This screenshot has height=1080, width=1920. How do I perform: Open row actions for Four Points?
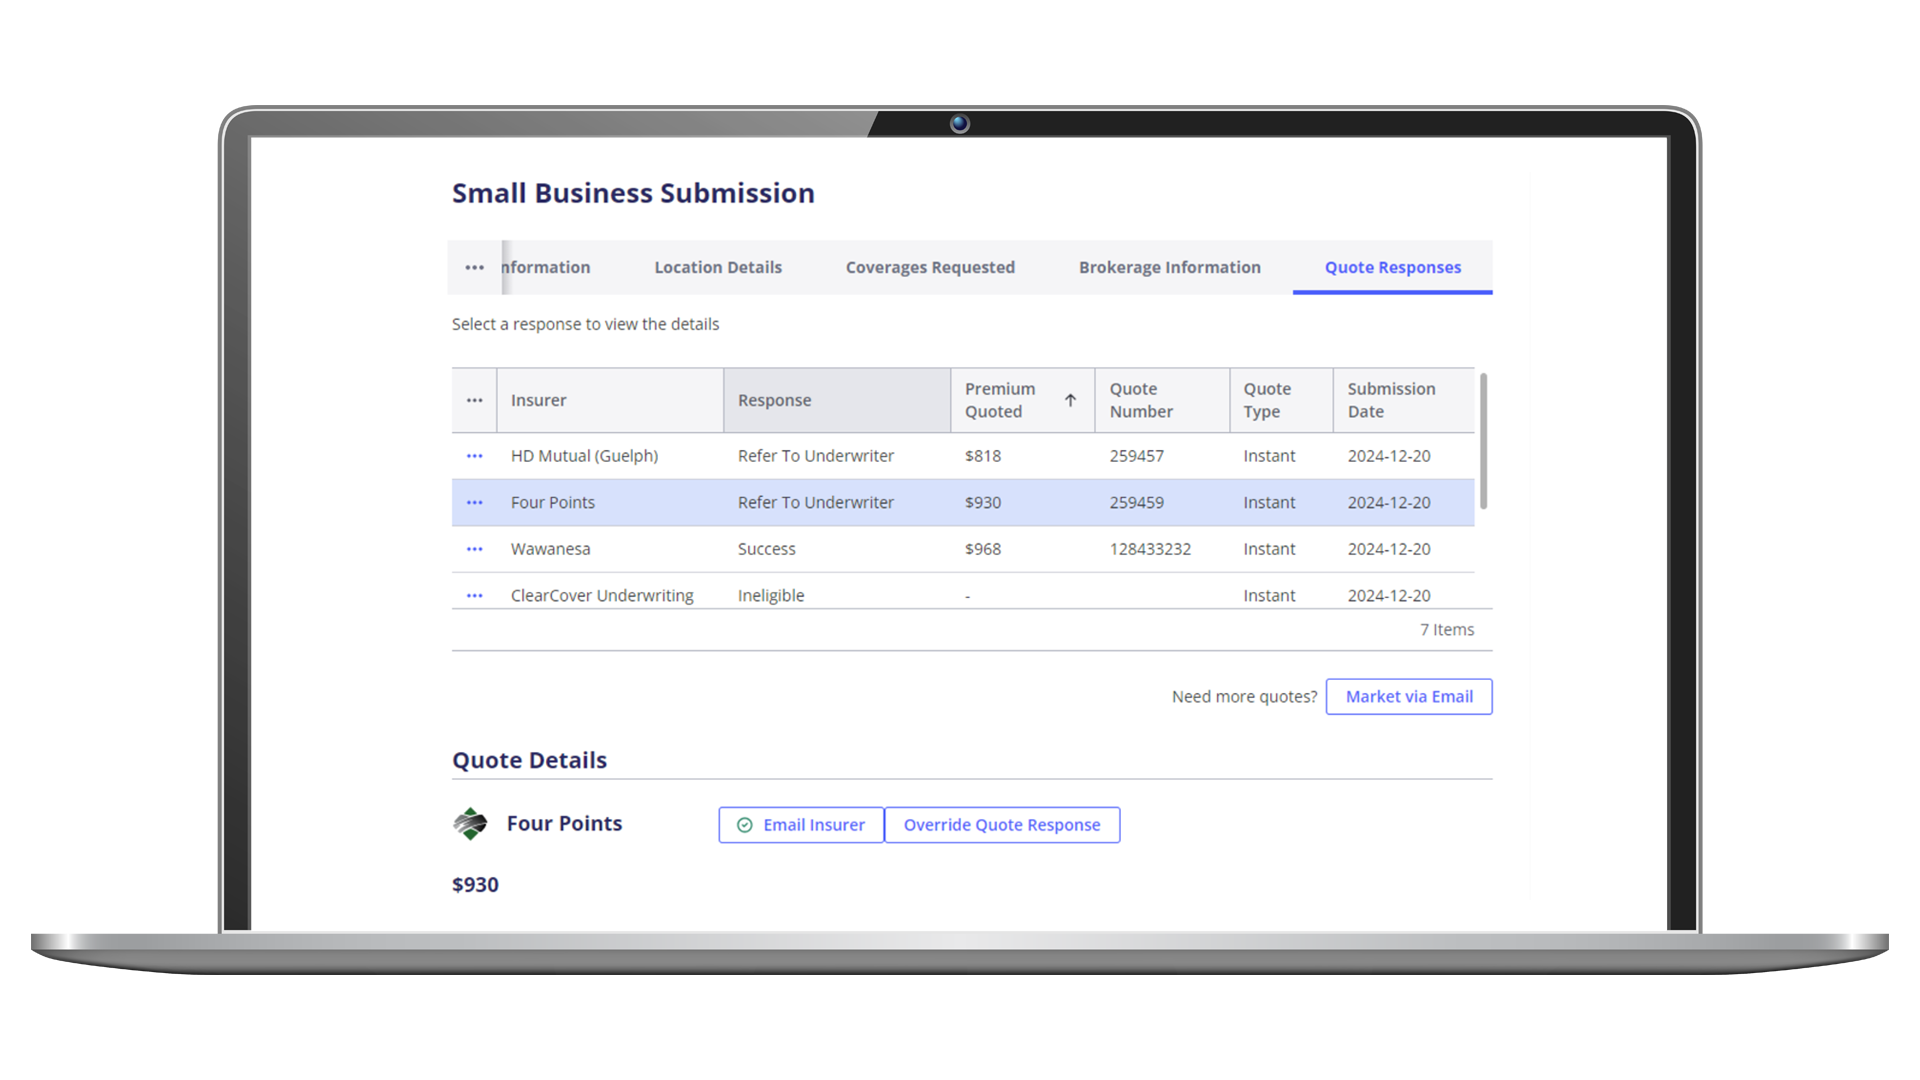474,503
